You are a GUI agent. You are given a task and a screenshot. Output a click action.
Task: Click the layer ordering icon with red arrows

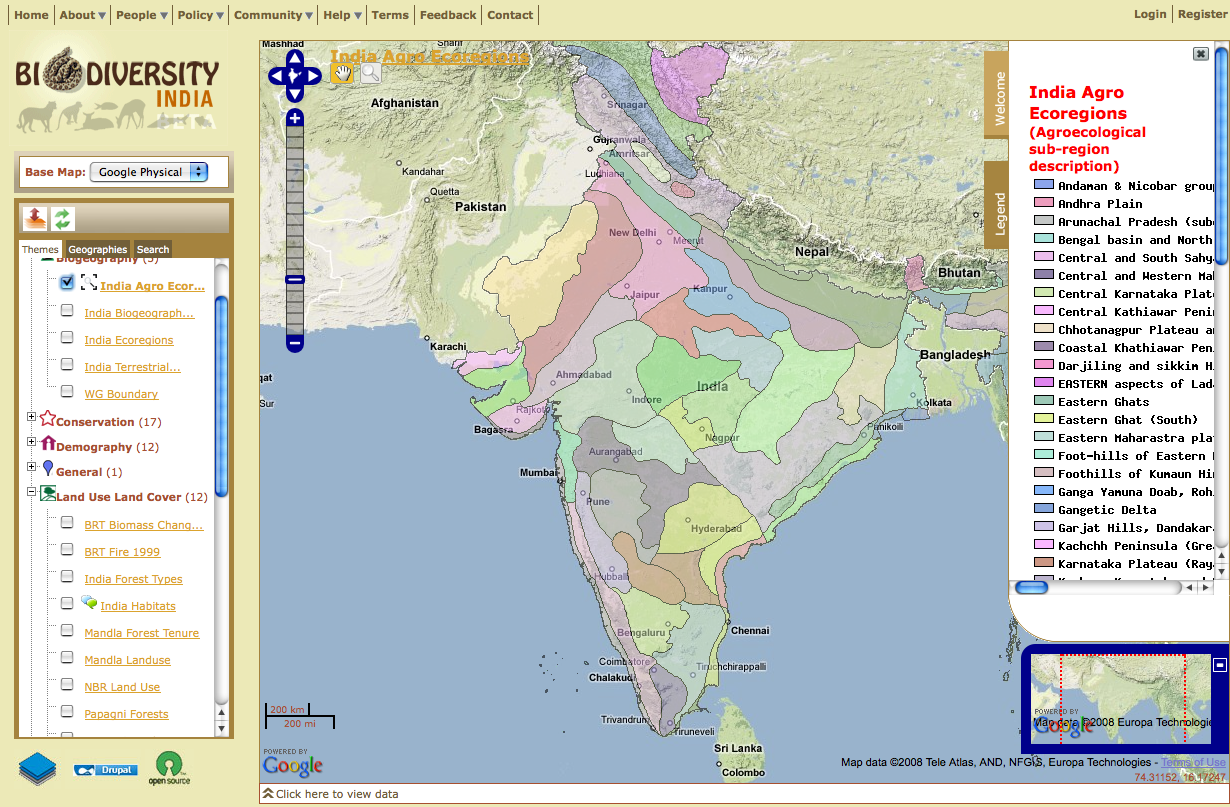[36, 218]
